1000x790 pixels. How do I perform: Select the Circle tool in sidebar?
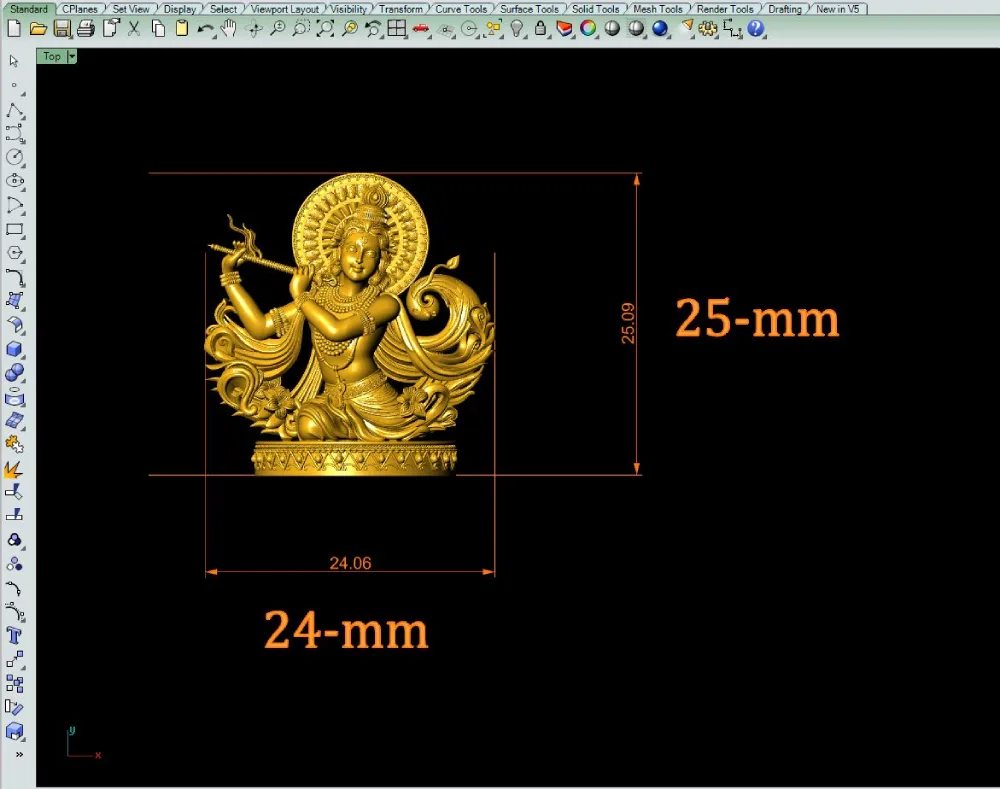(x=15, y=157)
